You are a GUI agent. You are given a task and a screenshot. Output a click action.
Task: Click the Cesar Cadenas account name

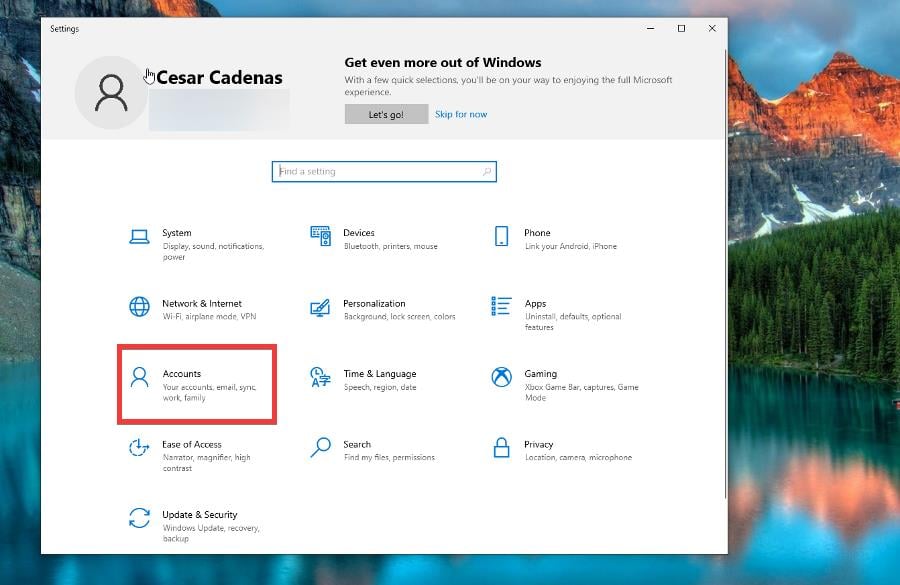tap(219, 78)
